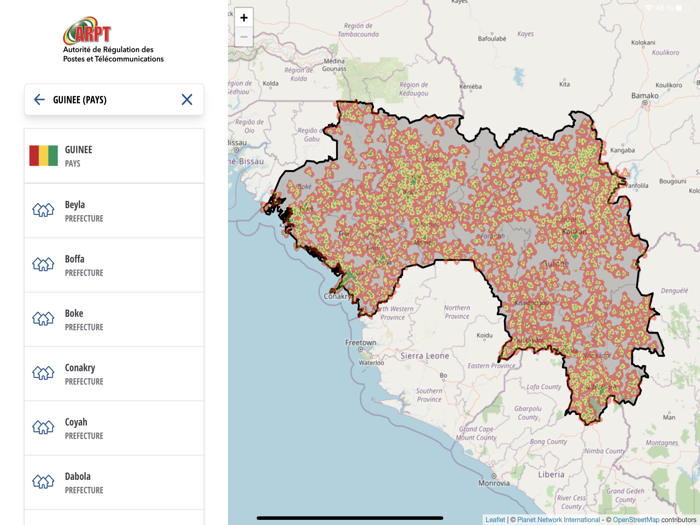Click the Boffa prefecture houses icon

coord(43,265)
